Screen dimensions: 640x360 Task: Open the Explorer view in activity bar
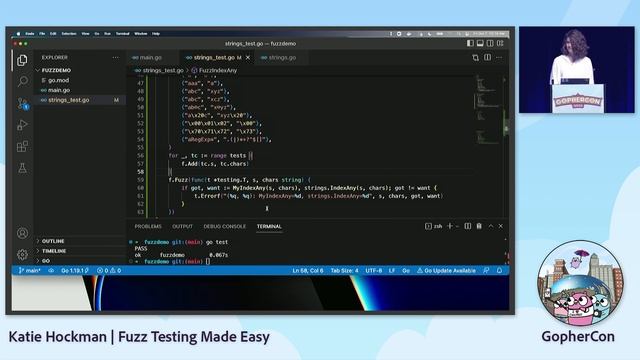tap(22, 60)
